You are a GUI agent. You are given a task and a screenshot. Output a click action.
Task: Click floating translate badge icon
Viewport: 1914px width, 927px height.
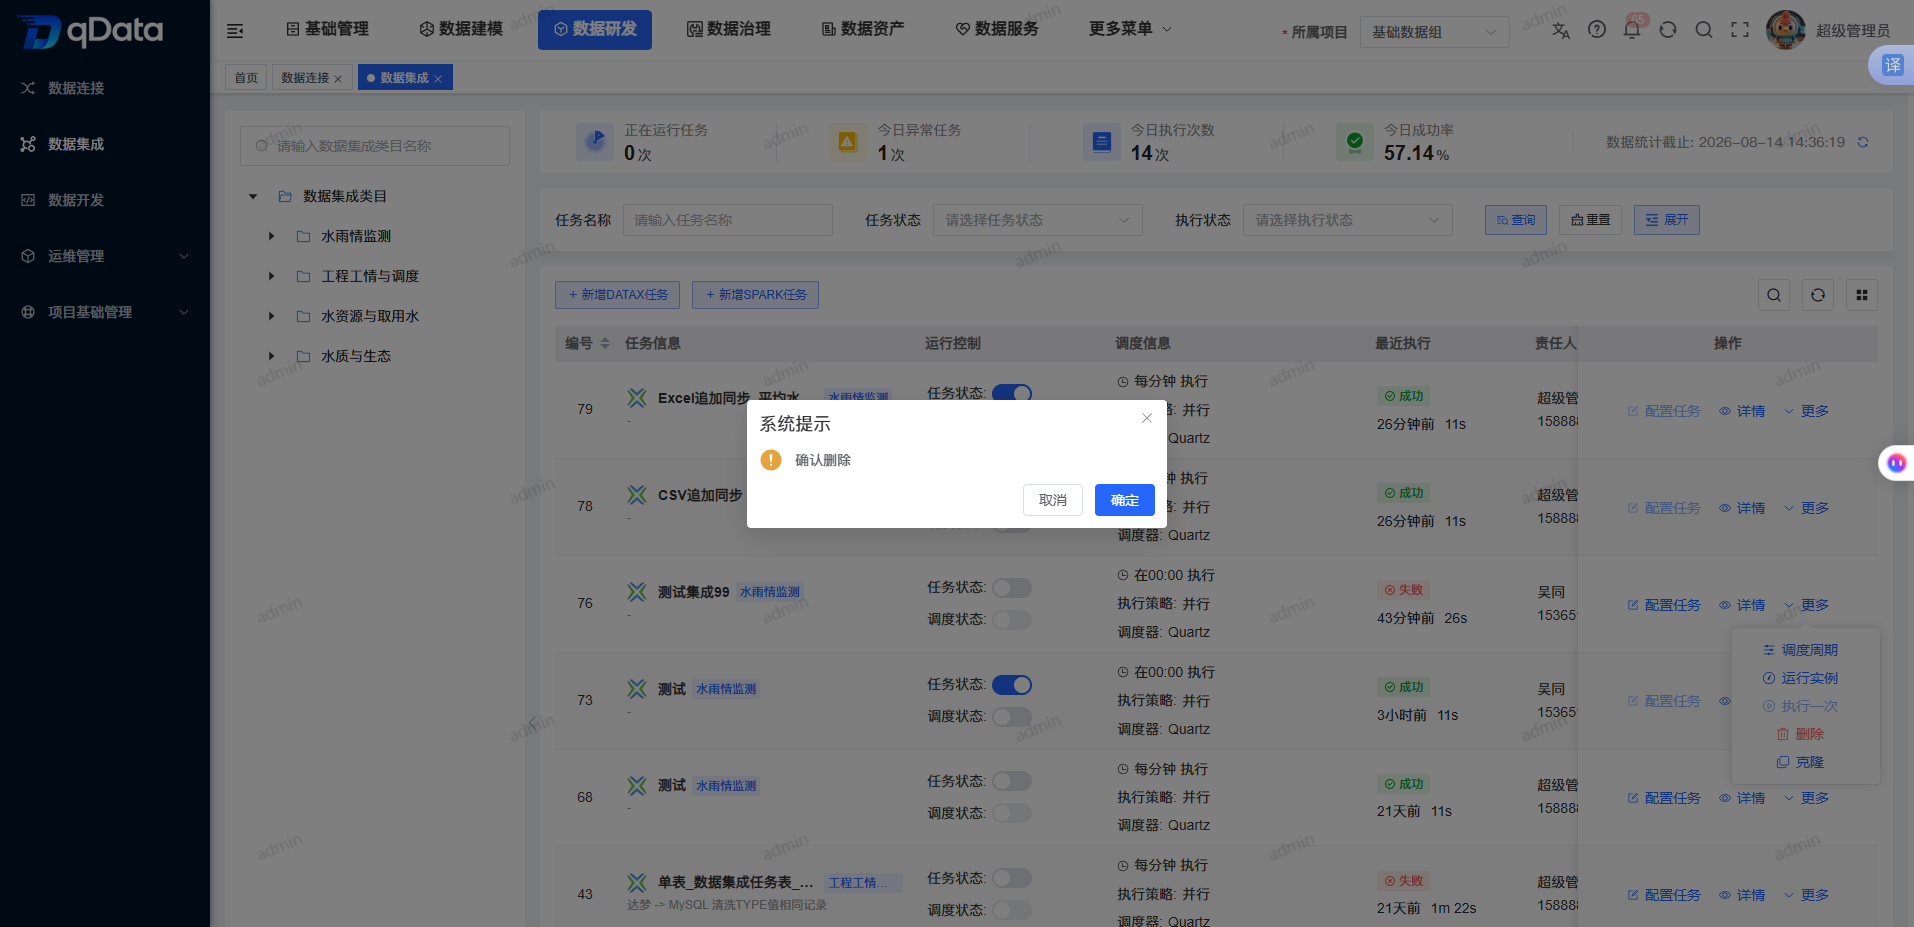[1893, 65]
